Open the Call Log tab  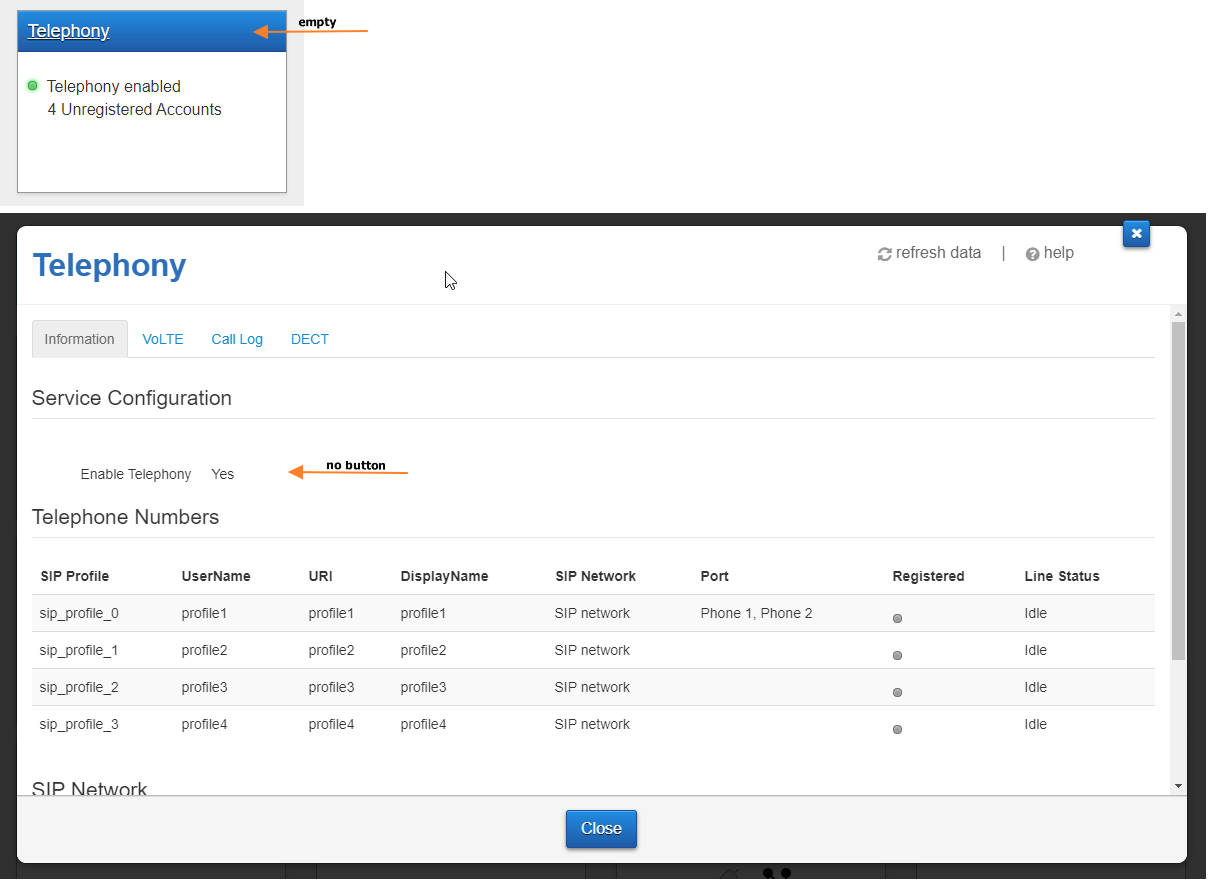pyautogui.click(x=237, y=339)
